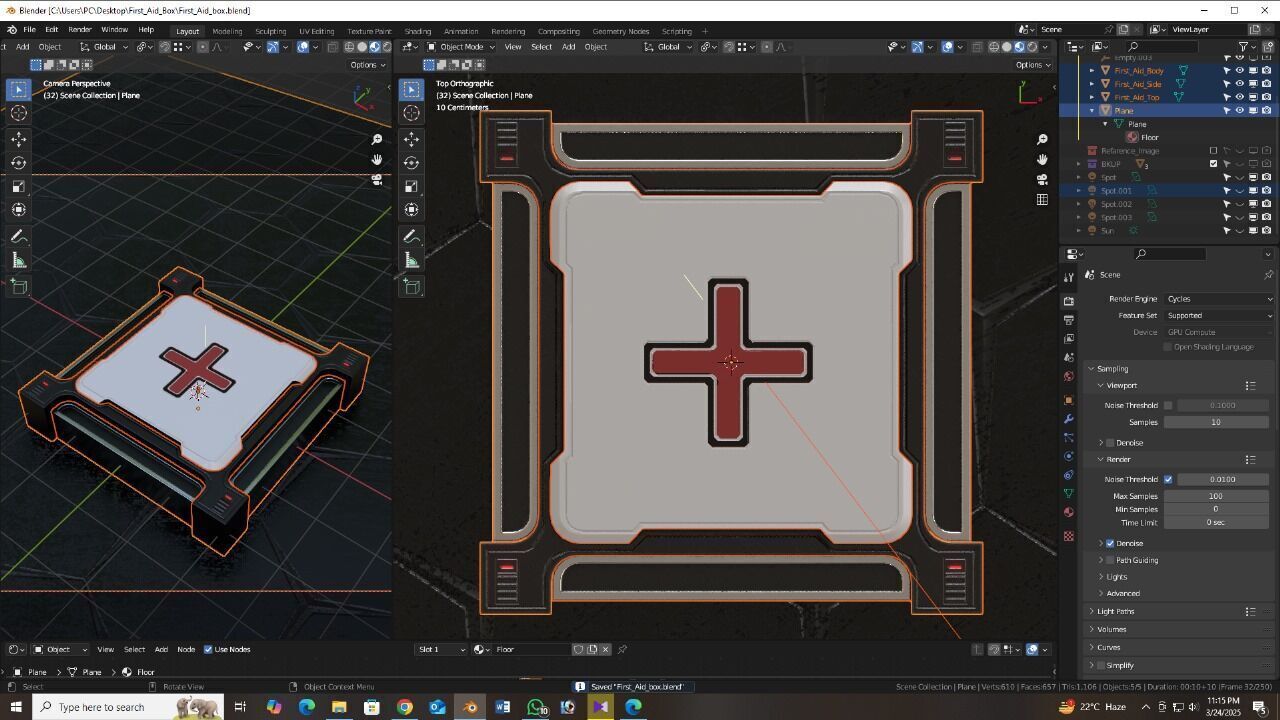
Task: Expand the Curves panel
Action: click(x=1108, y=647)
